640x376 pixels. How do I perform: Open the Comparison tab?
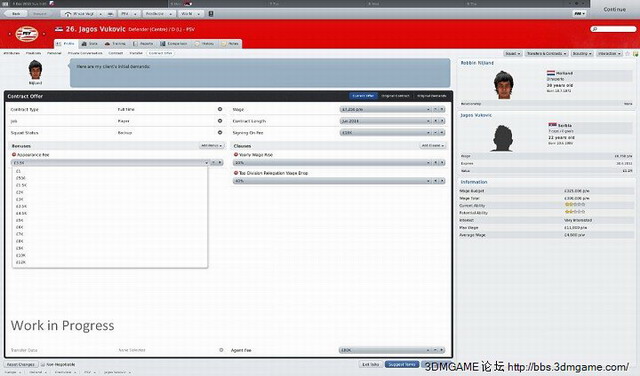click(174, 43)
